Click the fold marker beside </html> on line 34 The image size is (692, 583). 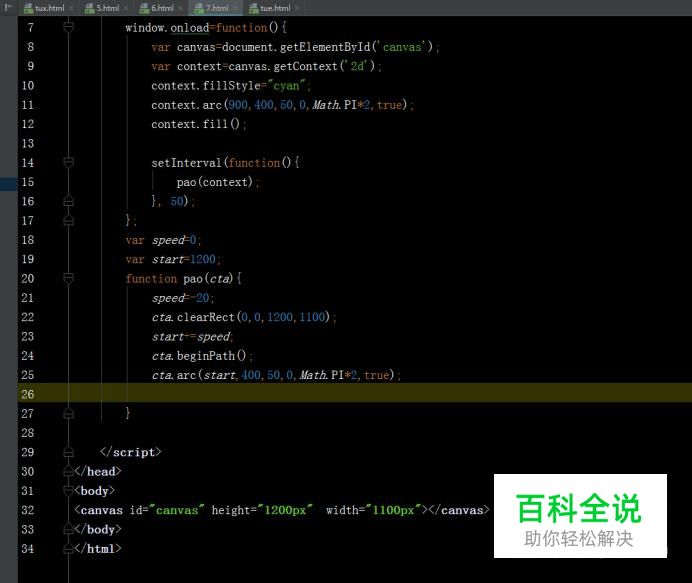tap(68, 549)
